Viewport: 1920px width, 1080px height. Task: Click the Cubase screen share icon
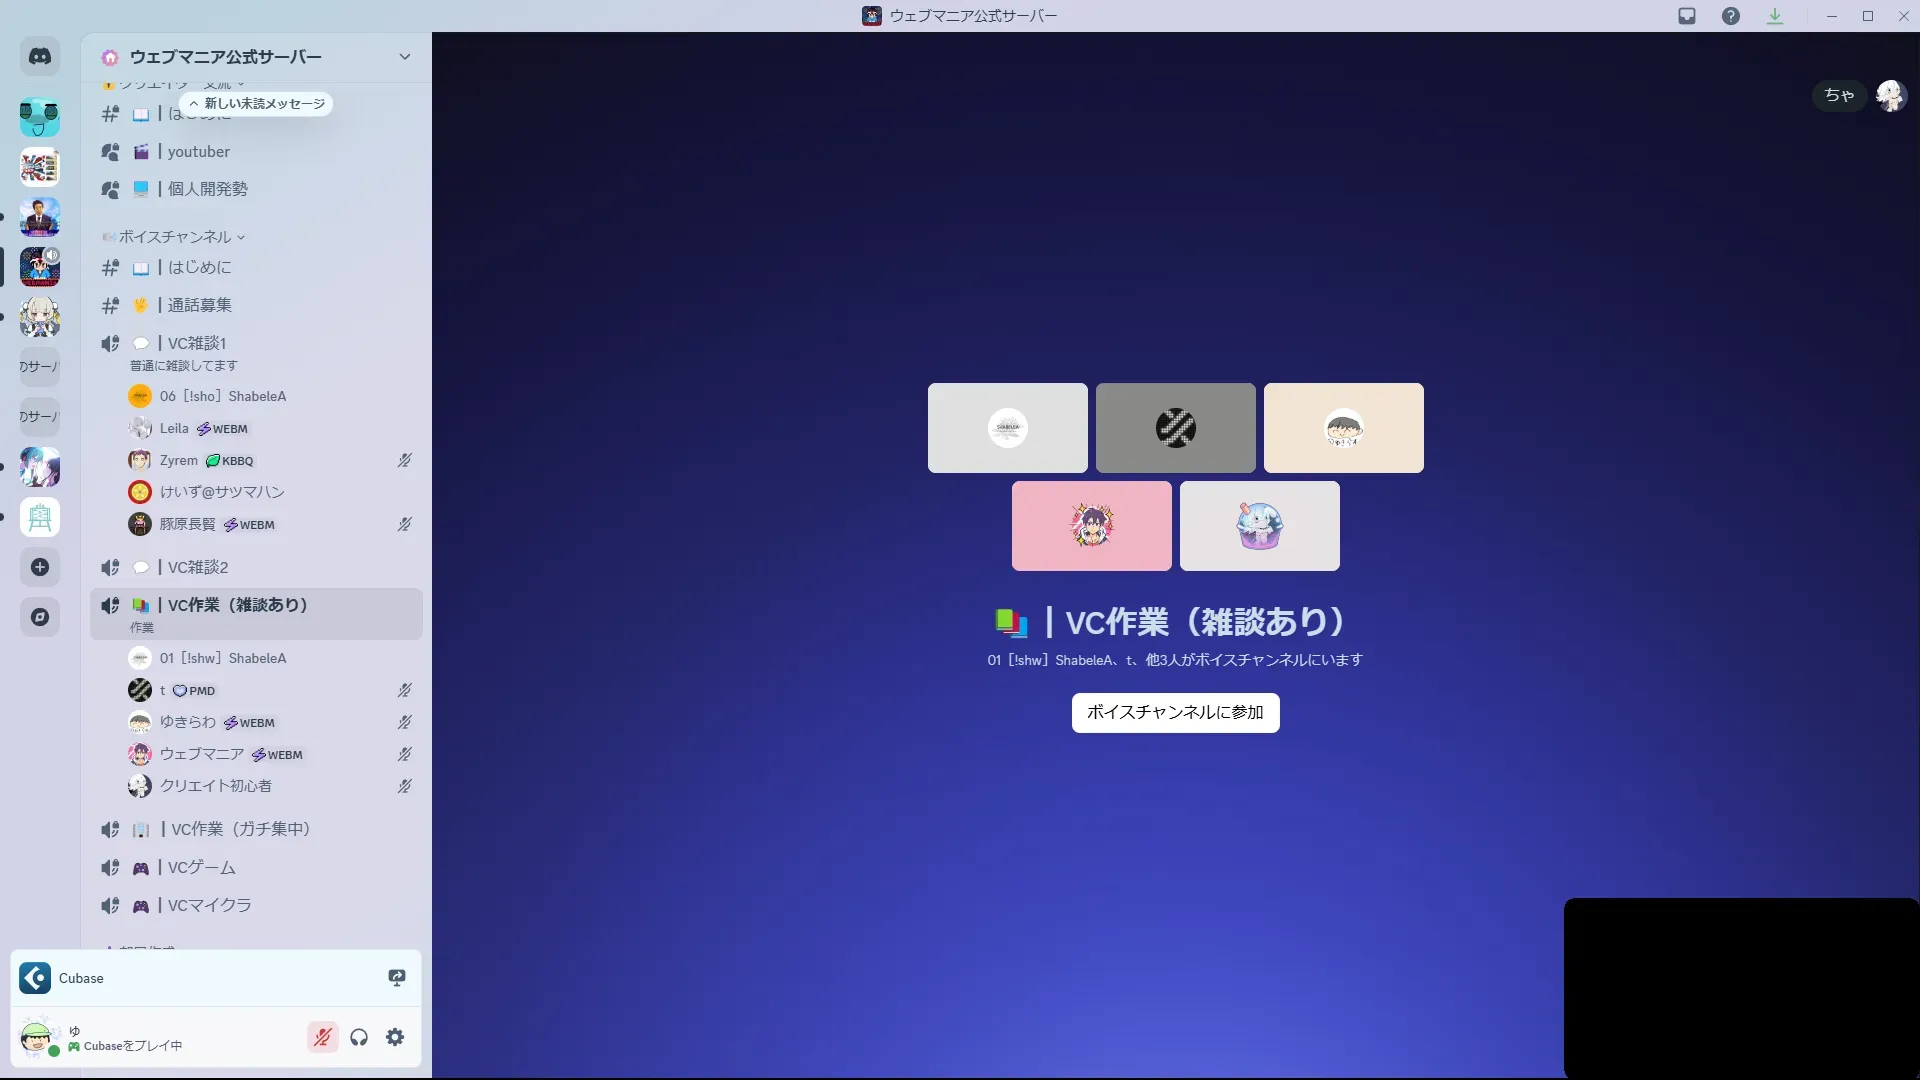coord(397,978)
